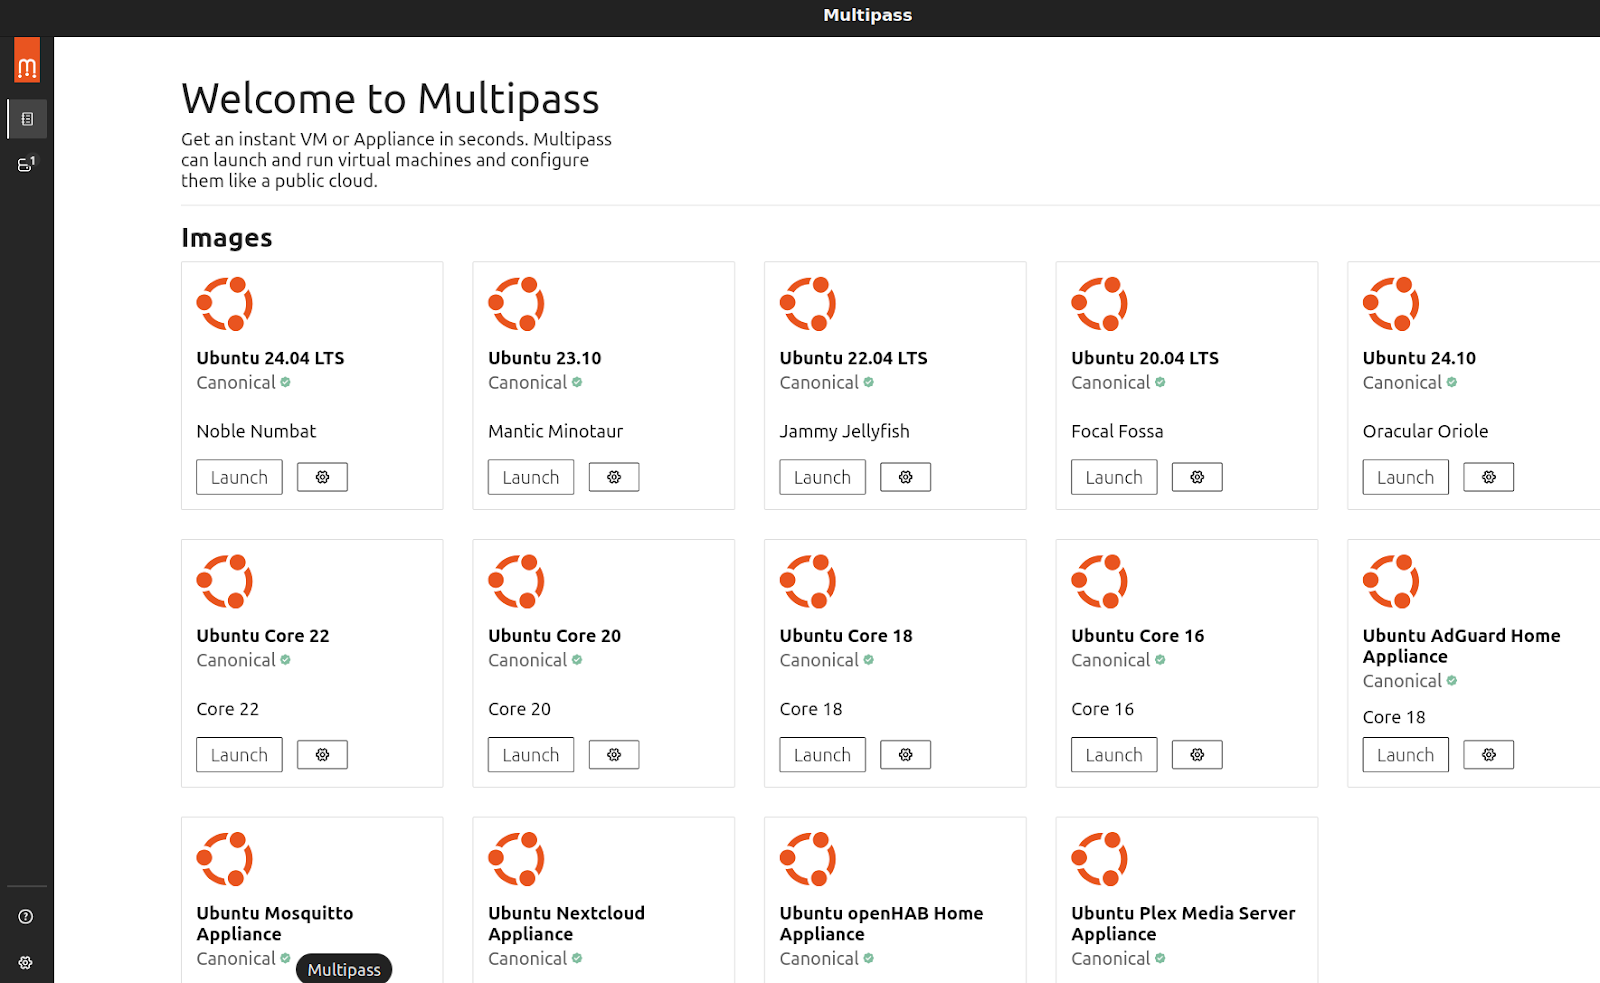Viewport: 1600px width, 983px height.
Task: Launch Ubuntu 22.04 LTS Jammy Jellyfish
Action: coord(822,477)
